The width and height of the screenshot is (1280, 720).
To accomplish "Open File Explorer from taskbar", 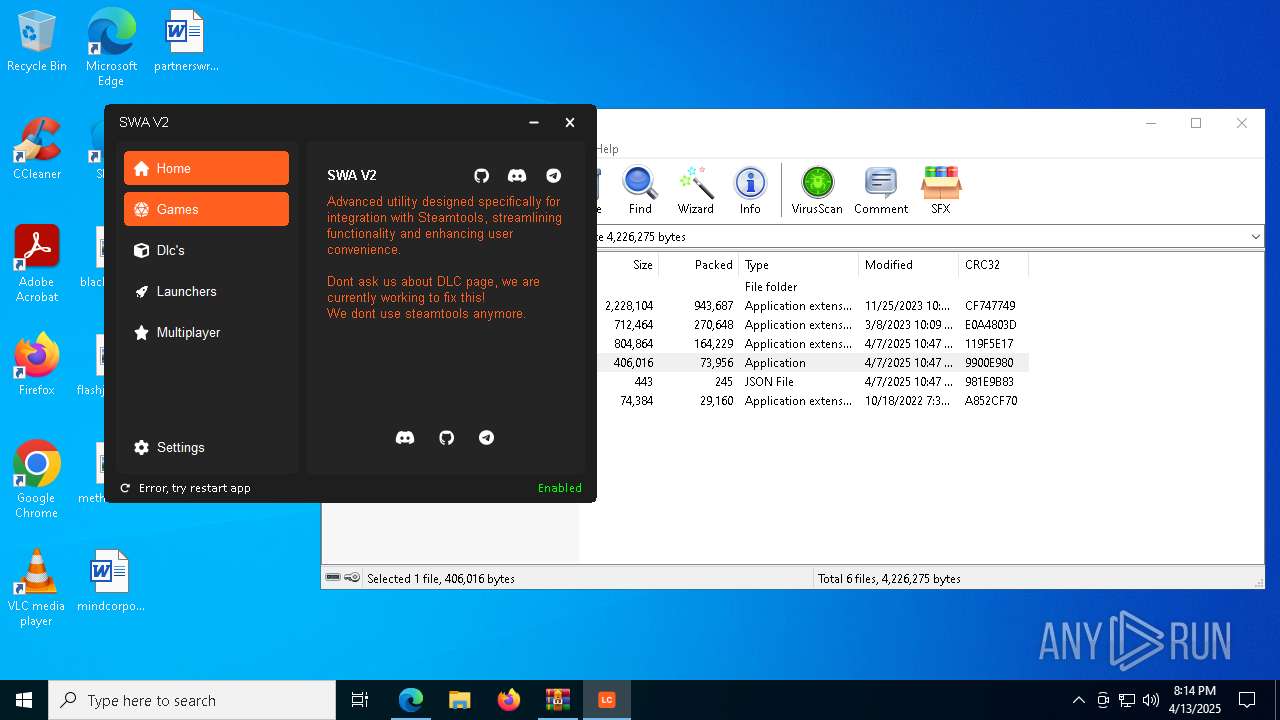I will pyautogui.click(x=459, y=700).
